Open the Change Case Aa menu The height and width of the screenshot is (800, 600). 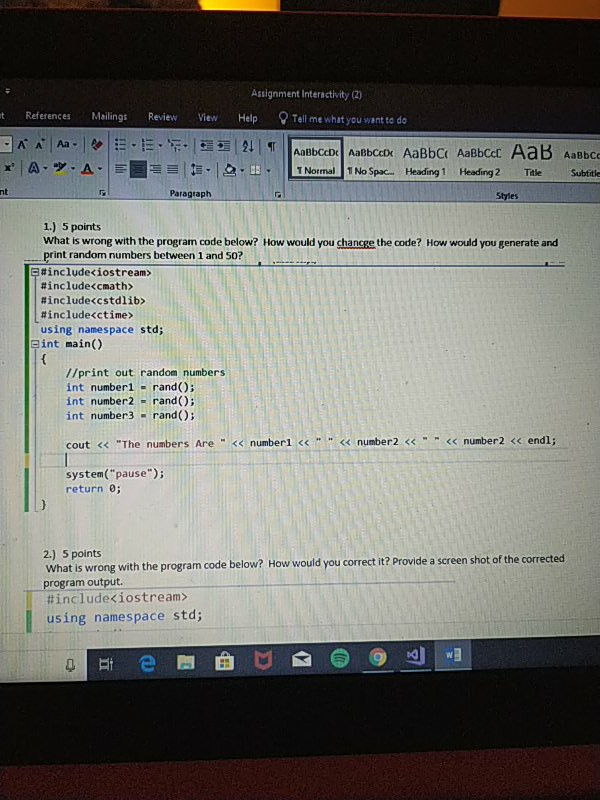coord(66,144)
